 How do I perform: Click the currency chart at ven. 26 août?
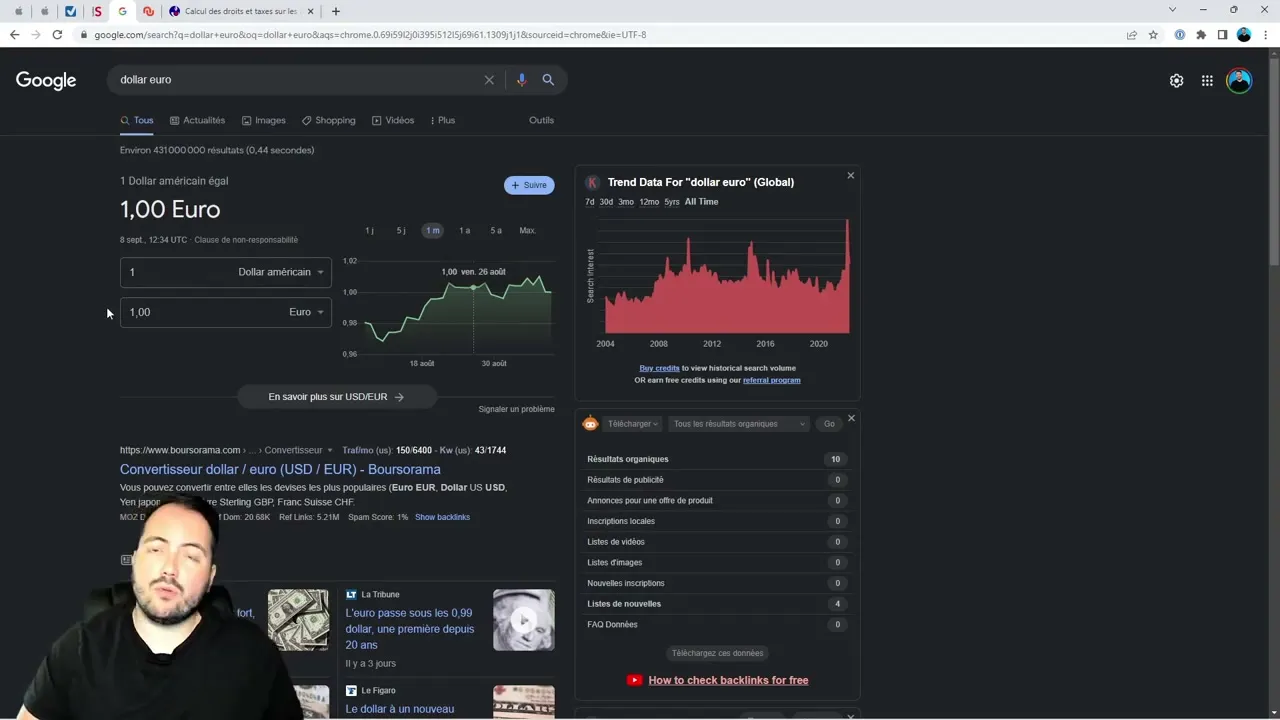tap(473, 288)
